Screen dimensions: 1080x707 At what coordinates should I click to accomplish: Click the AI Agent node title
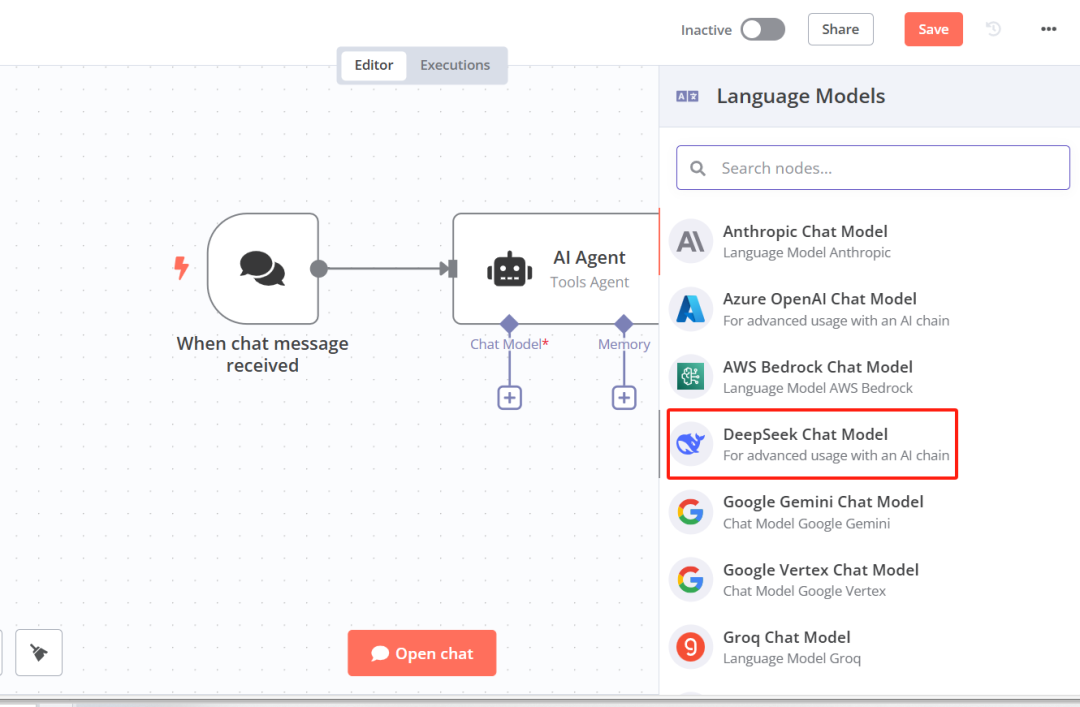tap(589, 257)
